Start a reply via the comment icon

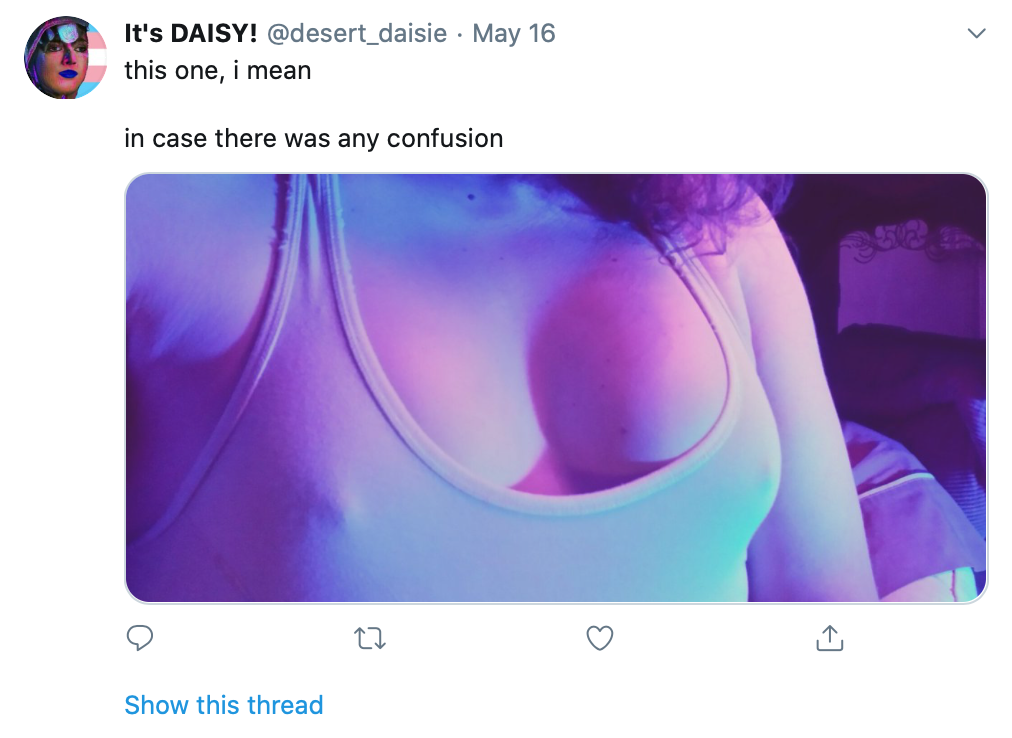[x=139, y=638]
